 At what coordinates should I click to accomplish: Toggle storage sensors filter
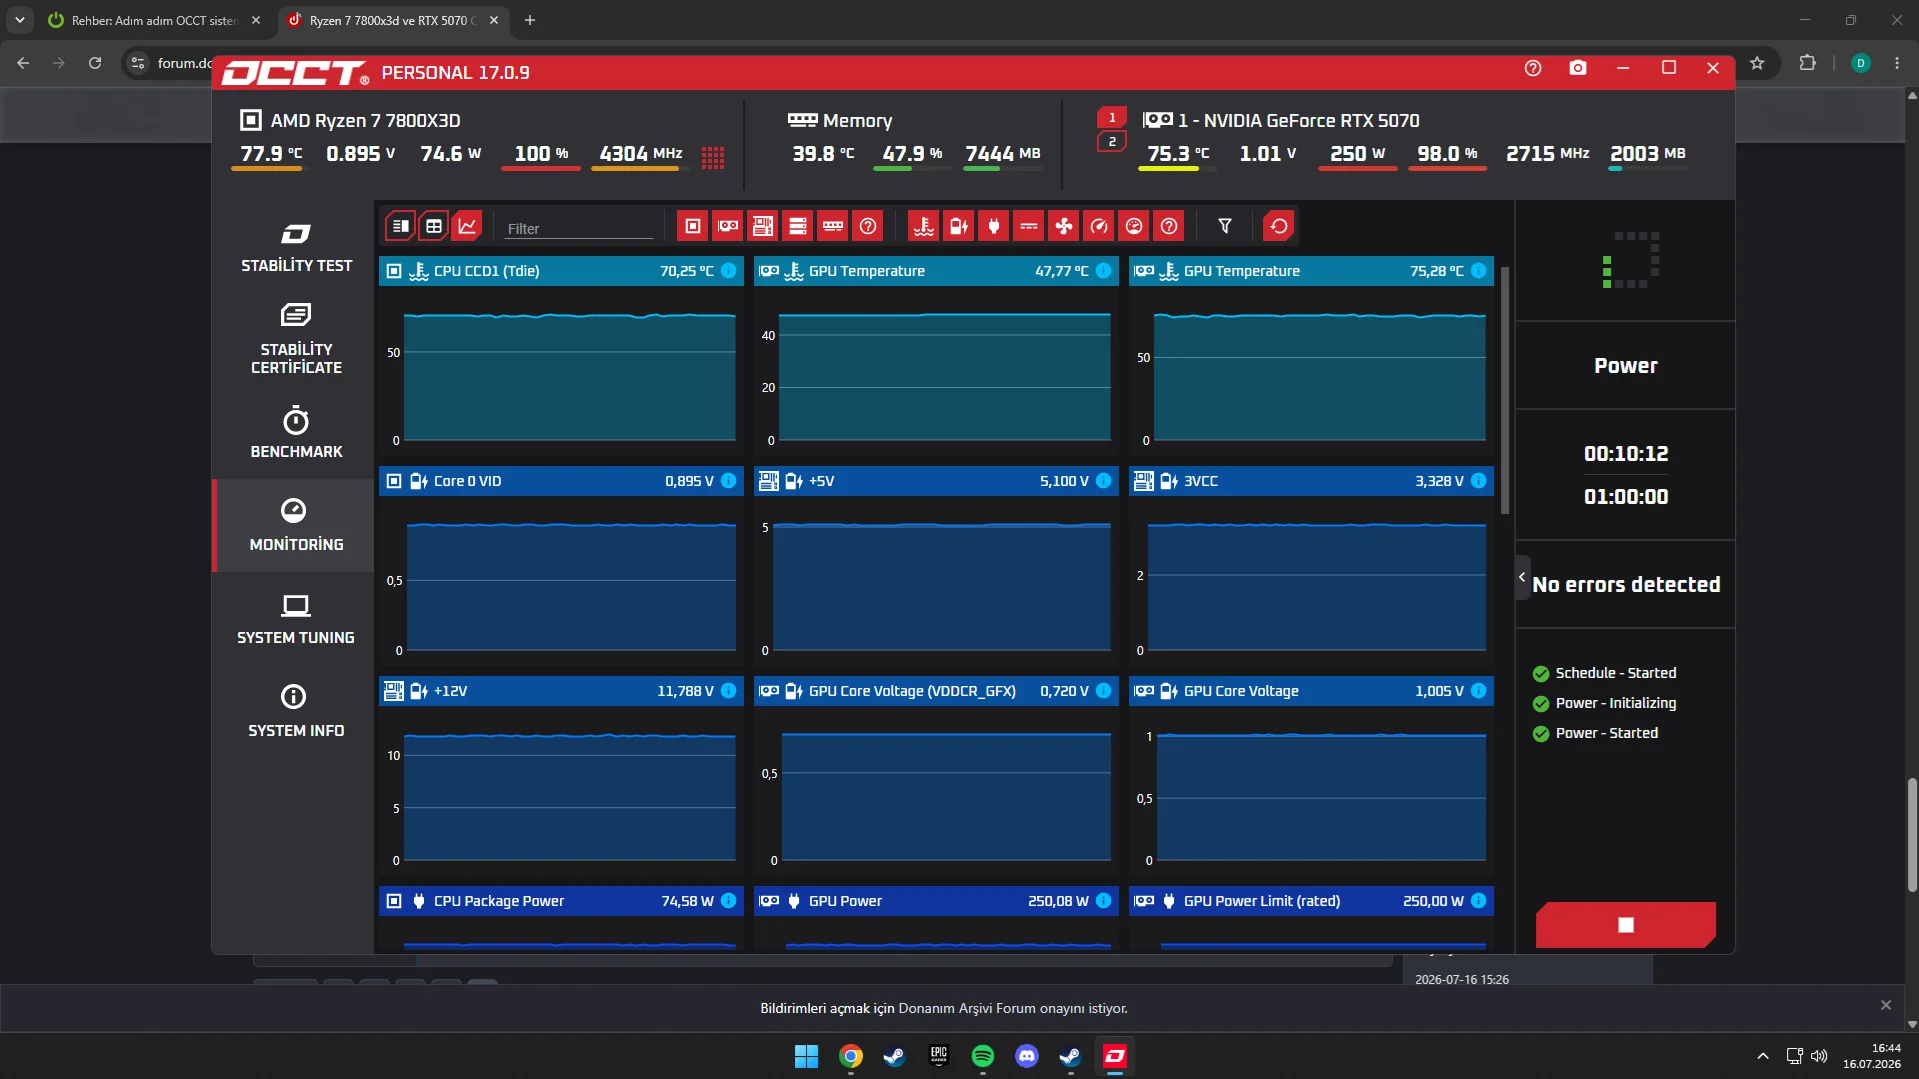pos(798,226)
